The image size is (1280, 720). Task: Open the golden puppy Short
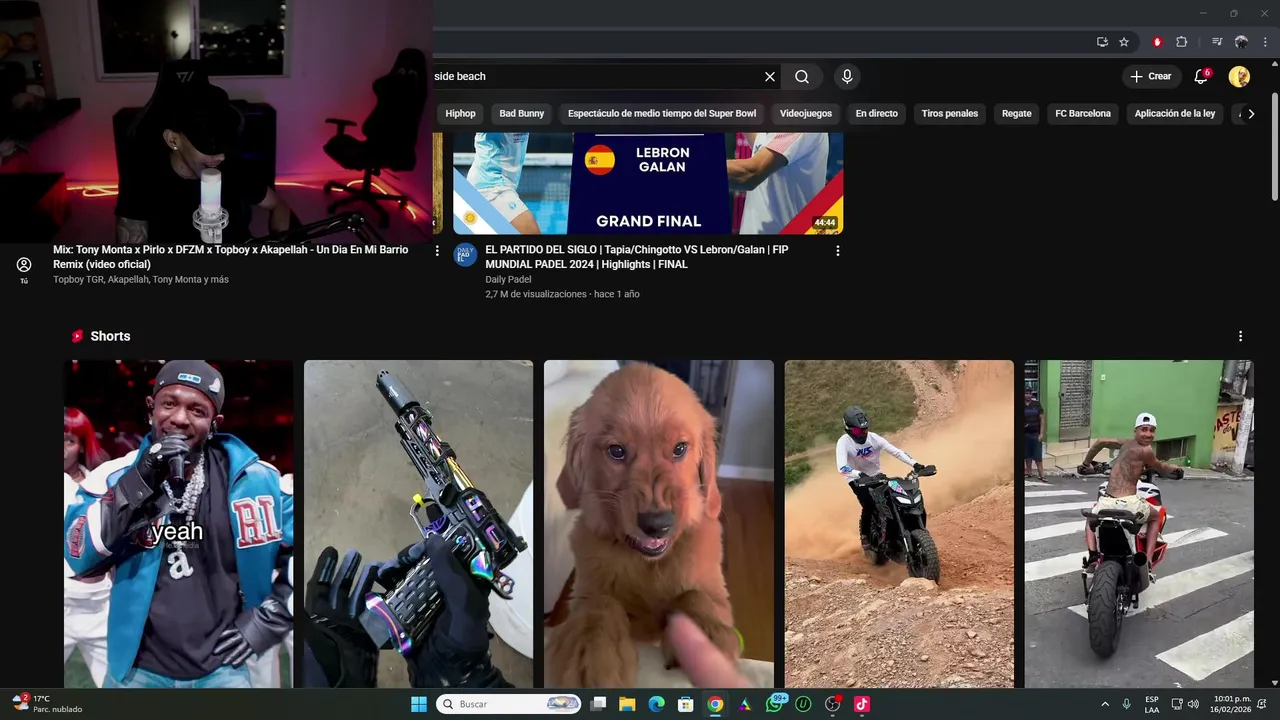(659, 524)
